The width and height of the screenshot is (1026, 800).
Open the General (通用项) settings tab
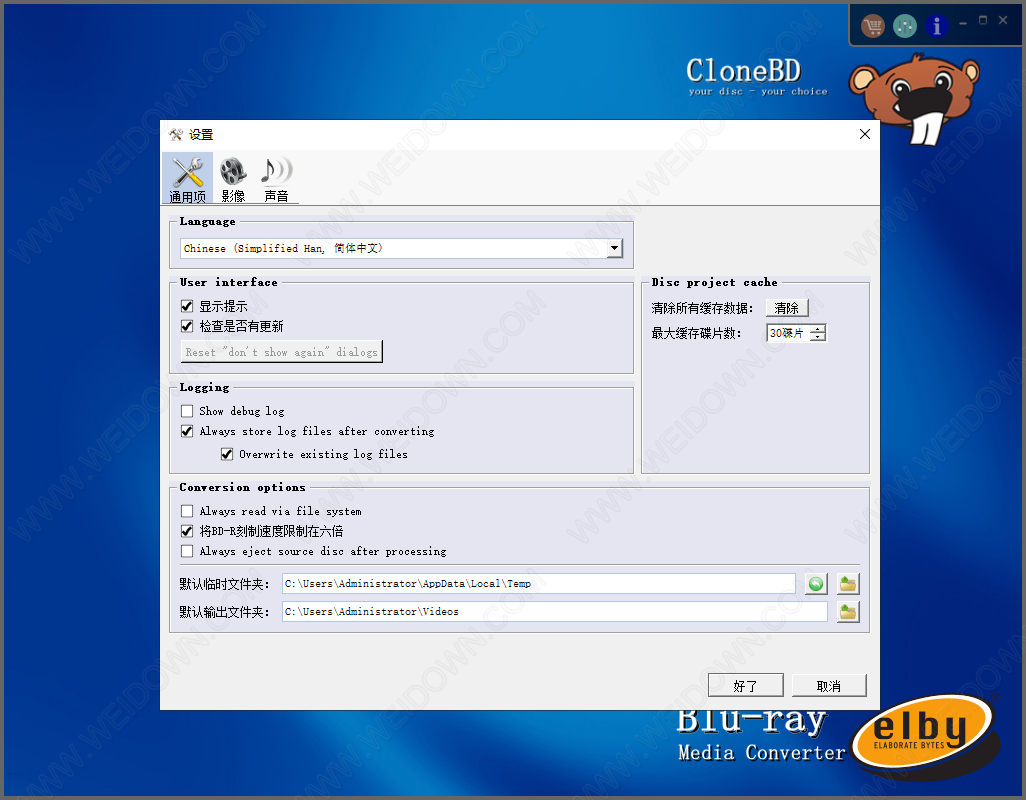click(188, 179)
